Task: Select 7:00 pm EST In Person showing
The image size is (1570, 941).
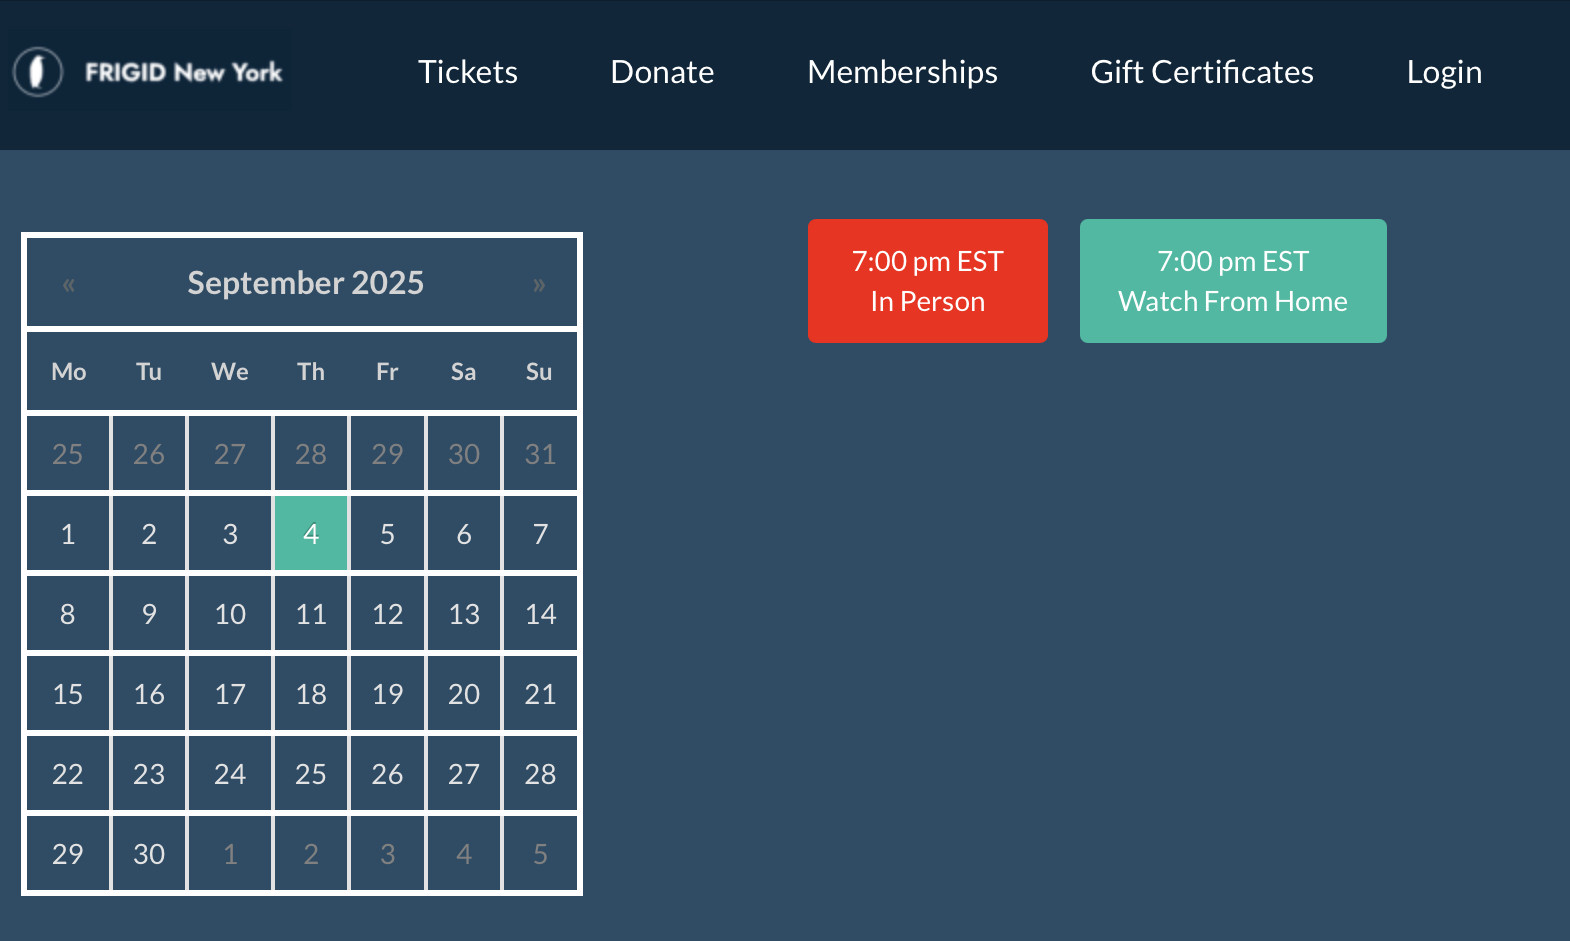Action: 928,281
